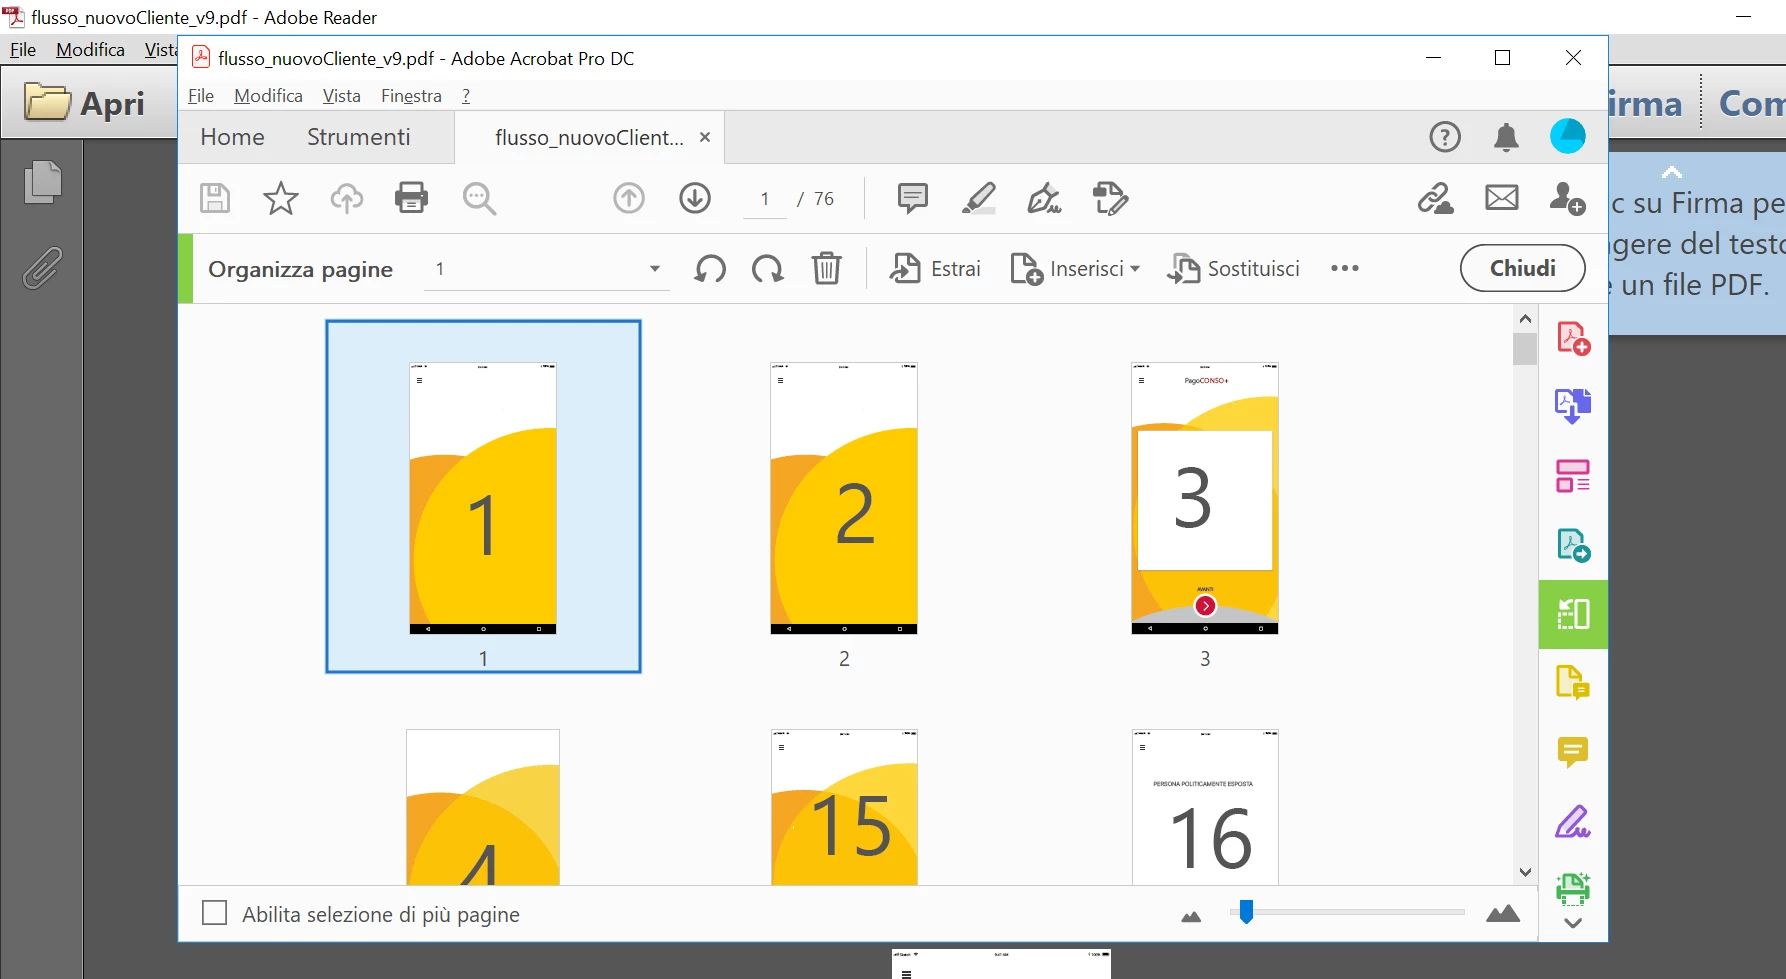Expand more tools with the right pane bottom chevron

1573,923
